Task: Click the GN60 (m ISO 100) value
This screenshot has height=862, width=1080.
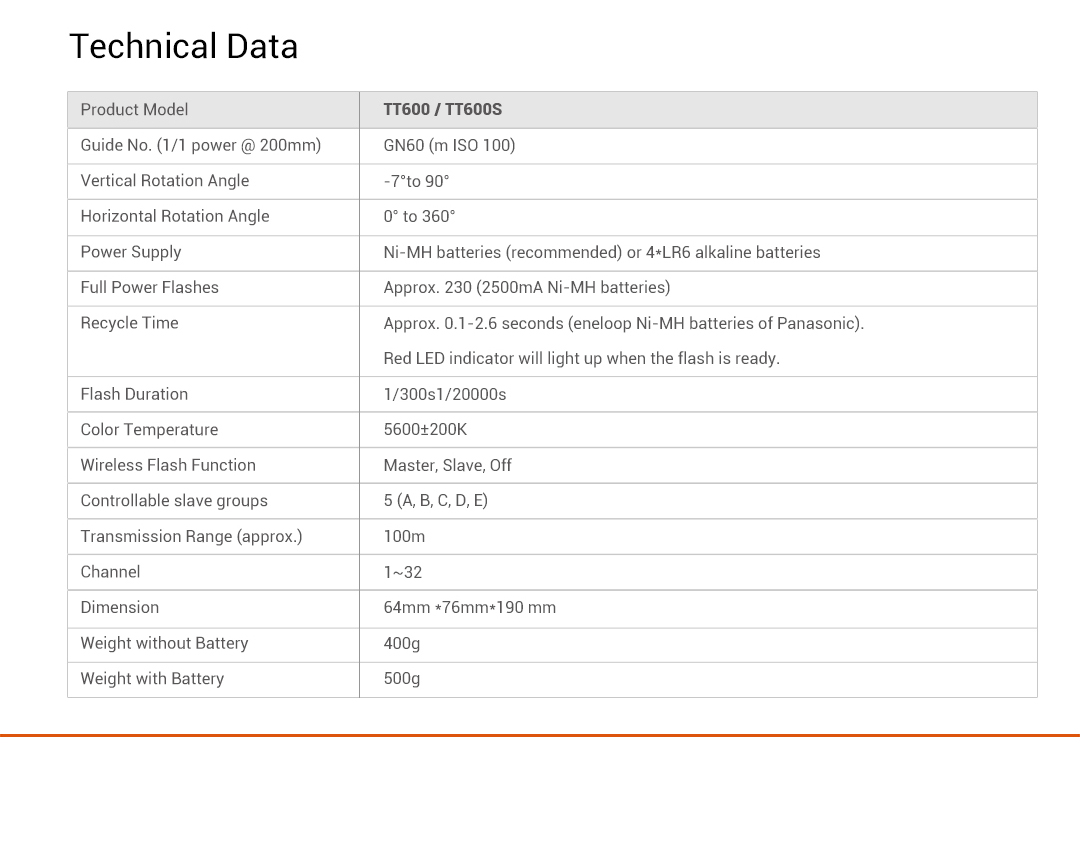Action: [x=449, y=145]
